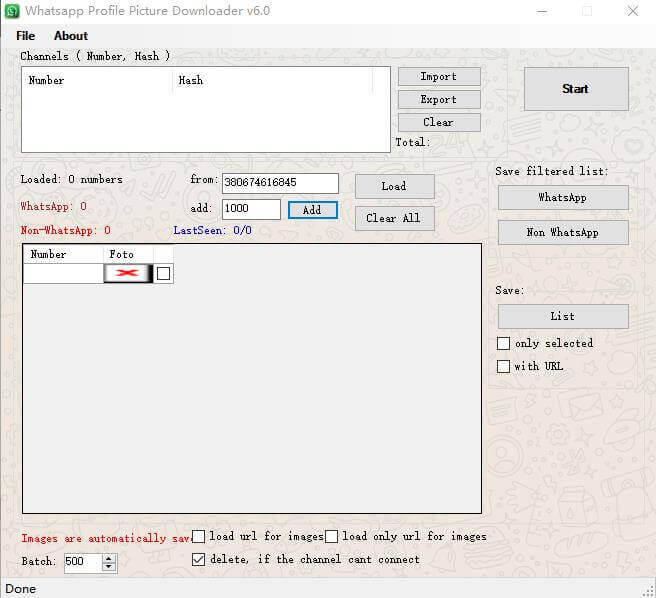Click the LastSeen: 0/0 label
Screen dimensions: 656x598
pyautogui.click(x=213, y=230)
